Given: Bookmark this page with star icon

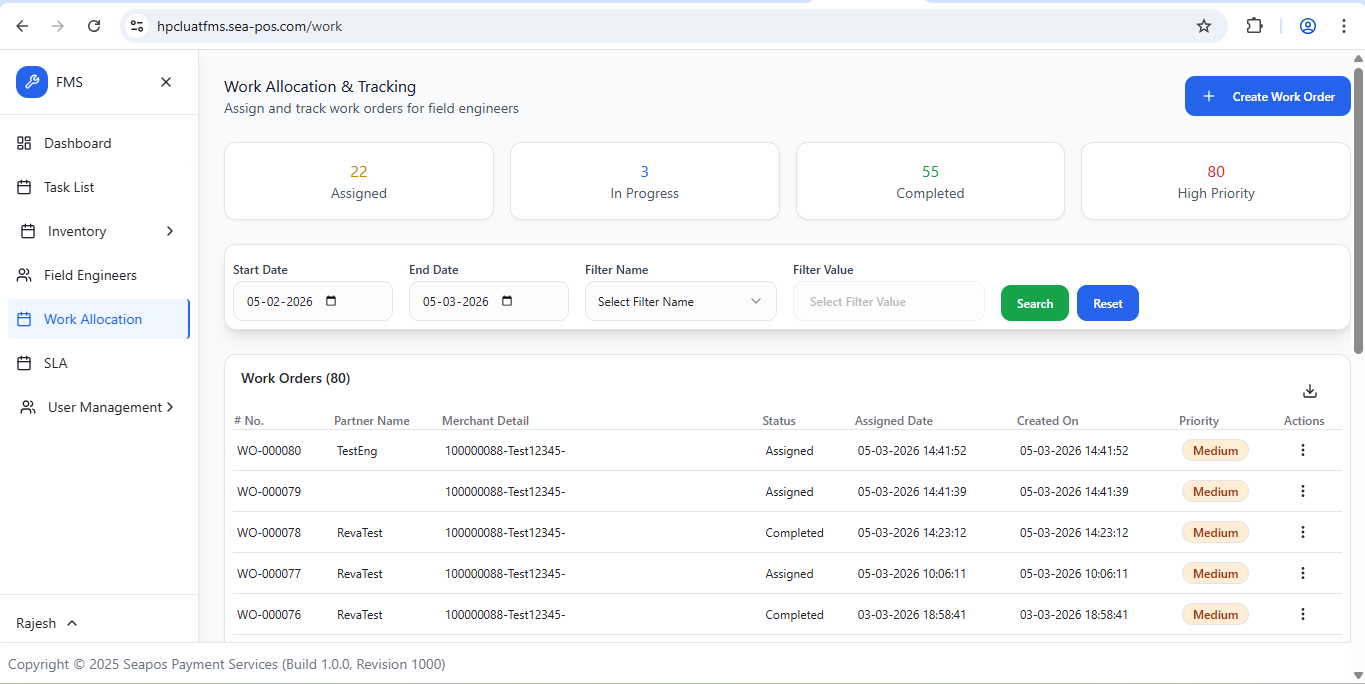Looking at the screenshot, I should 1204,26.
